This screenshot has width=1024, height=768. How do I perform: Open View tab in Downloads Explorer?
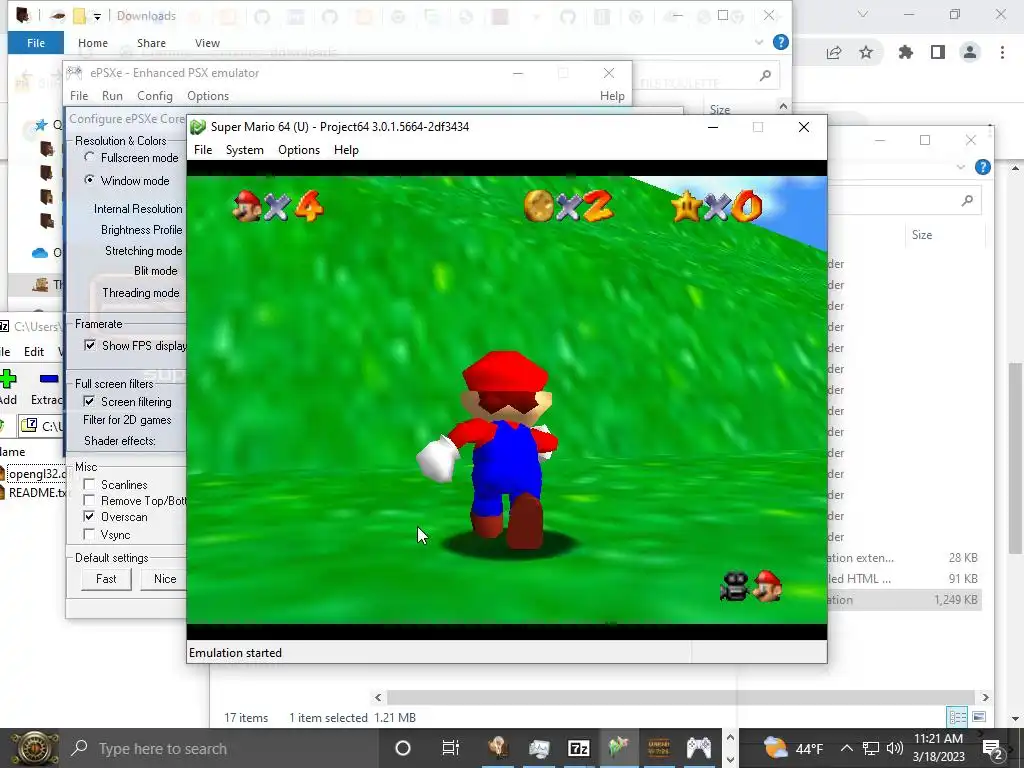click(x=207, y=43)
